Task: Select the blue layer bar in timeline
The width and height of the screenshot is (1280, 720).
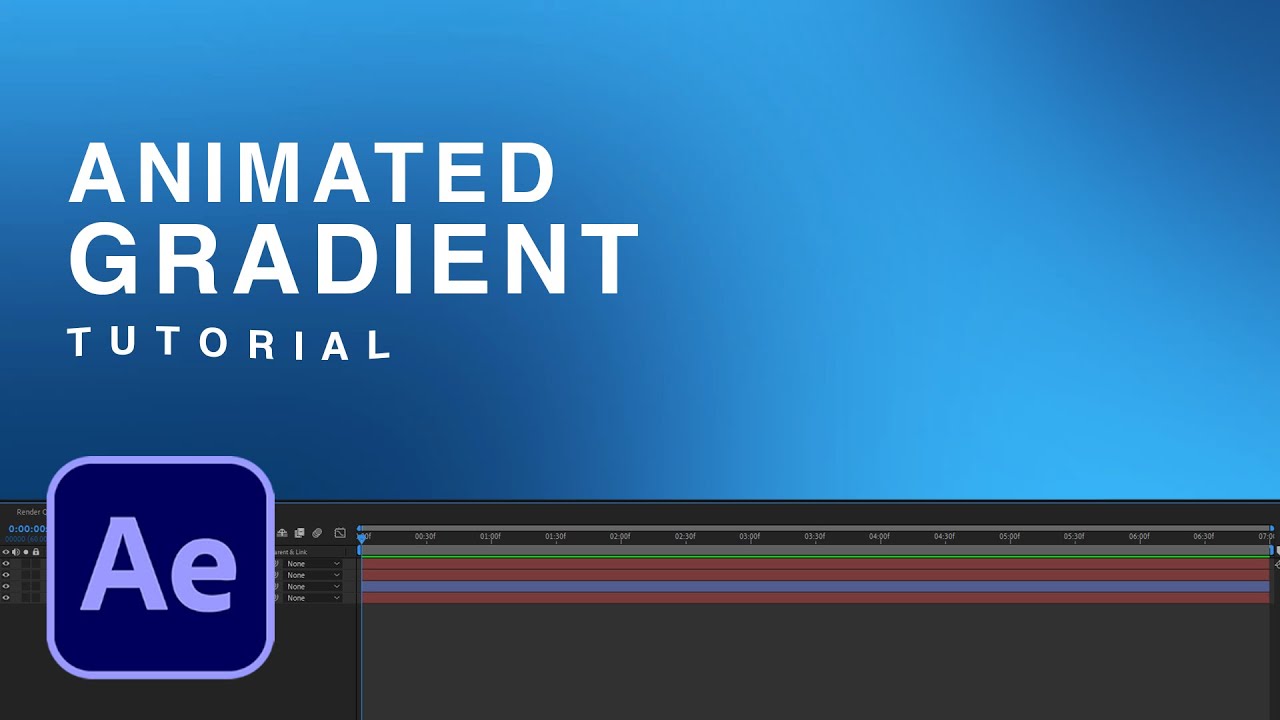Action: [x=815, y=586]
